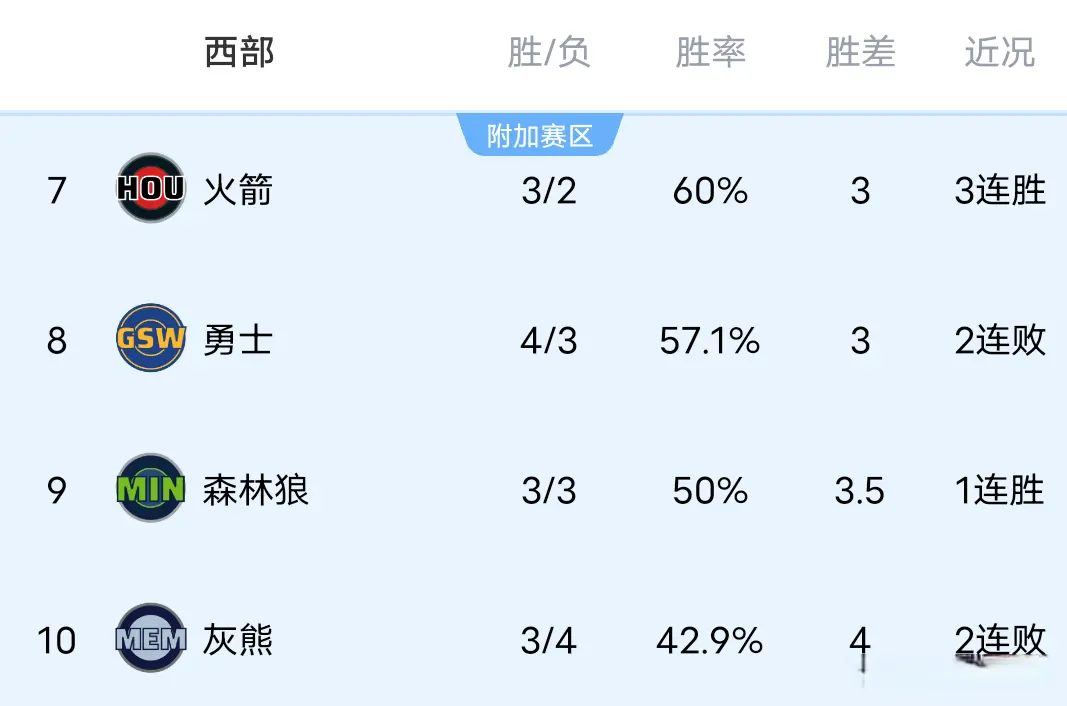The height and width of the screenshot is (706, 1067).
Task: Select the 3/3 record of 森林狼
Action: [549, 491]
